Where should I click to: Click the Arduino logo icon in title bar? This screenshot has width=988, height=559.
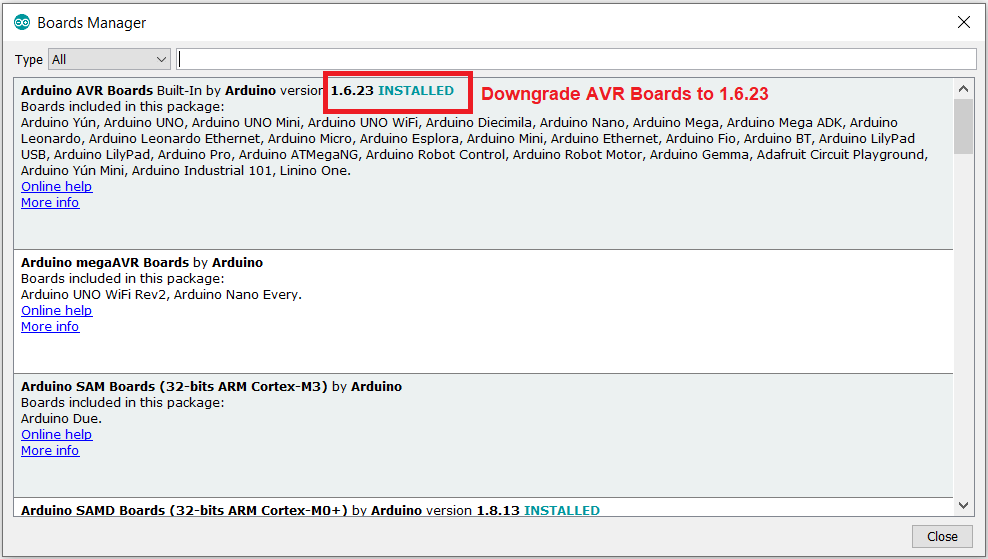(x=22, y=23)
